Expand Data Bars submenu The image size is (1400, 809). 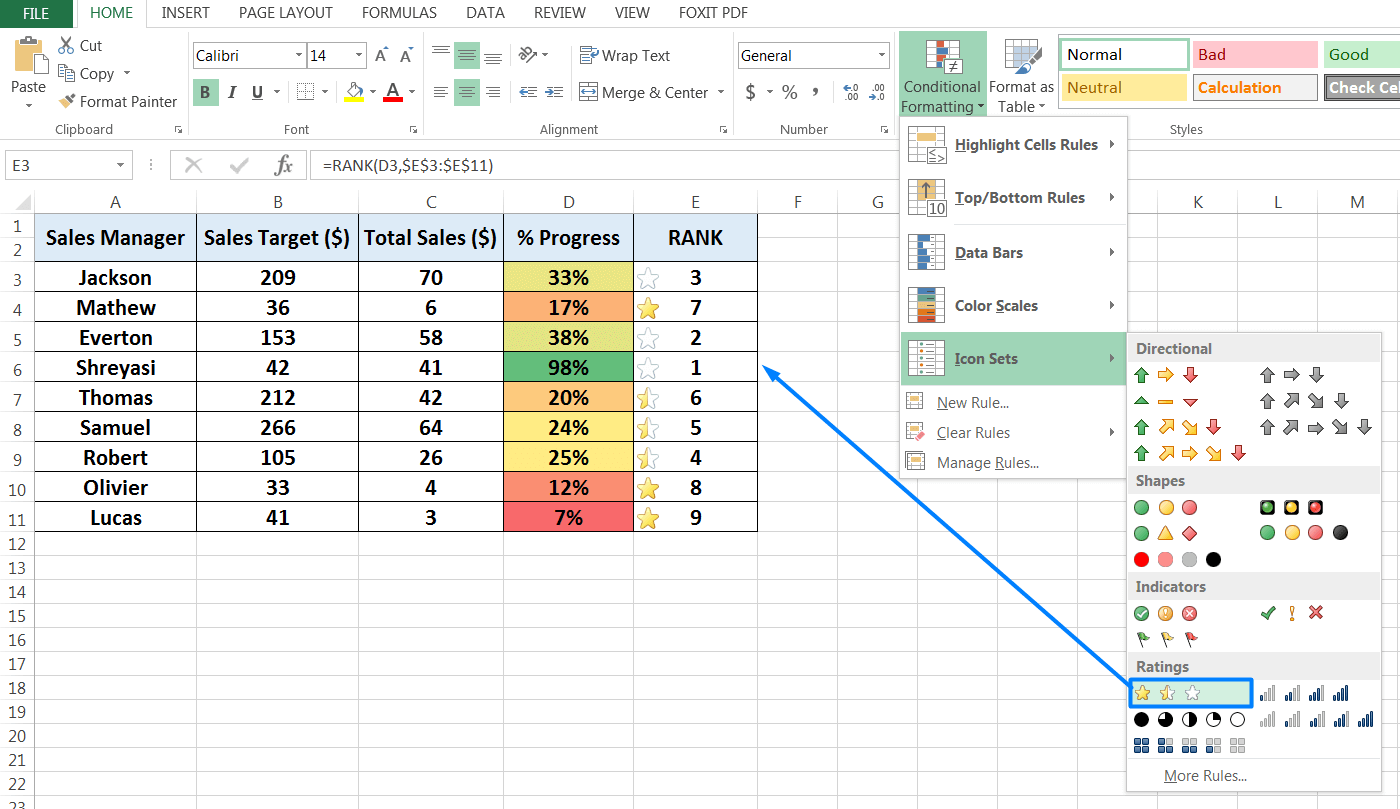(1013, 252)
